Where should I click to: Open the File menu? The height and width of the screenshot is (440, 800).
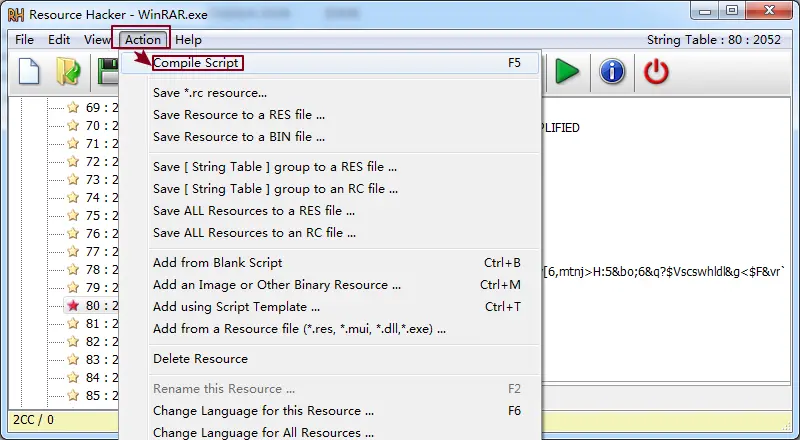point(24,39)
